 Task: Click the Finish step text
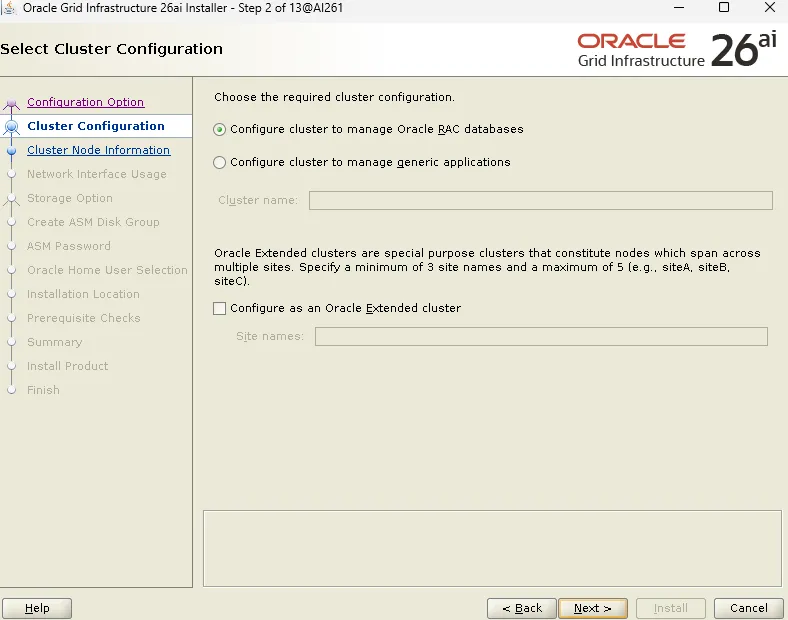[43, 390]
